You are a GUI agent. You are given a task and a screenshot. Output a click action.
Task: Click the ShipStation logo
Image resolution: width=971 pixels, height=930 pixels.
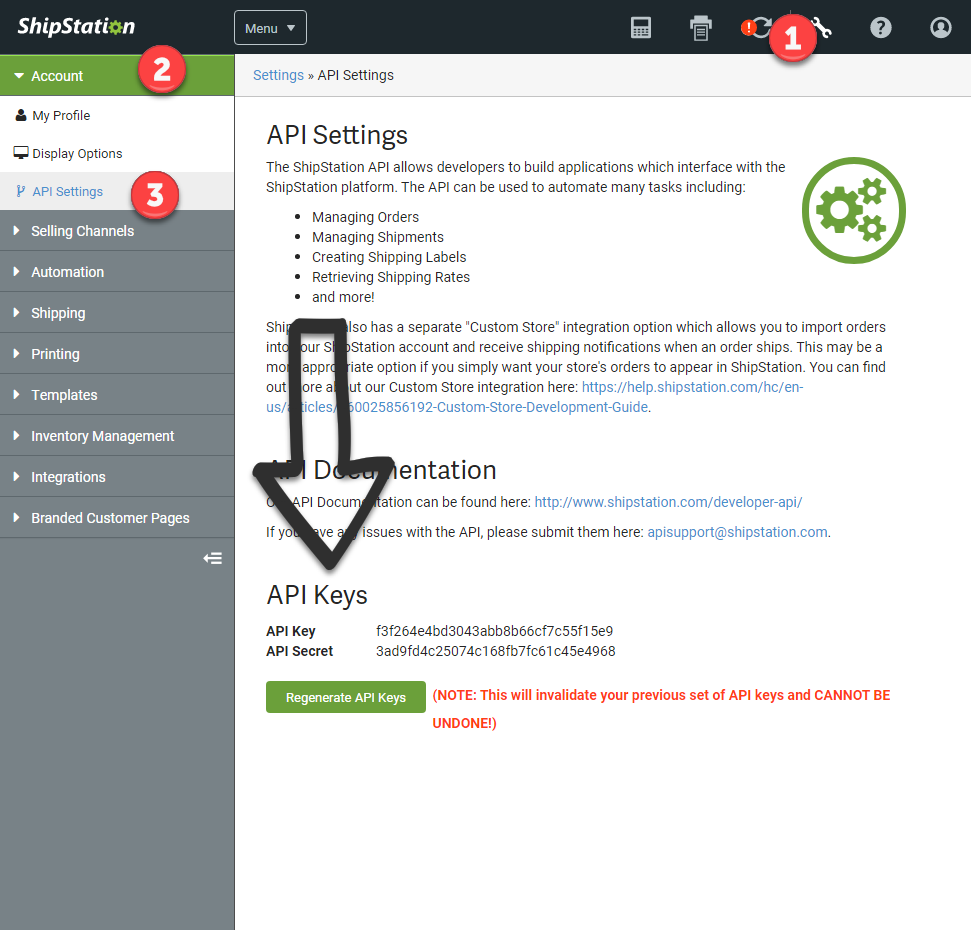(75, 27)
